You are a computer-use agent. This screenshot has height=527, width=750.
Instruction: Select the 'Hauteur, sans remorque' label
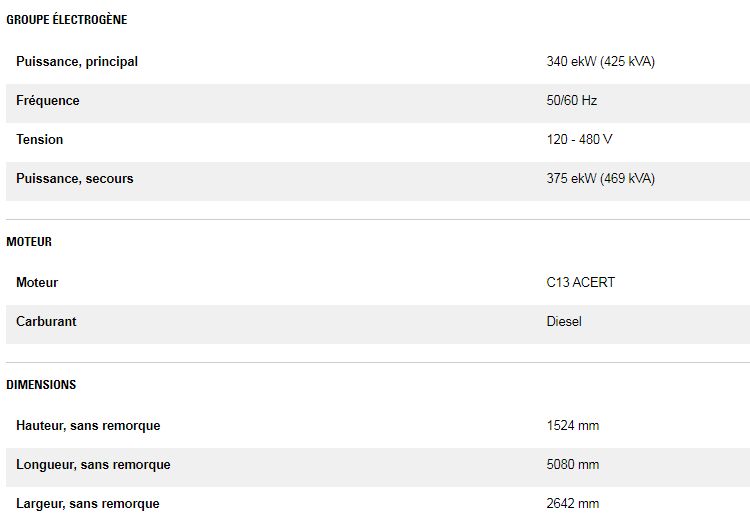pyautogui.click(x=88, y=426)
